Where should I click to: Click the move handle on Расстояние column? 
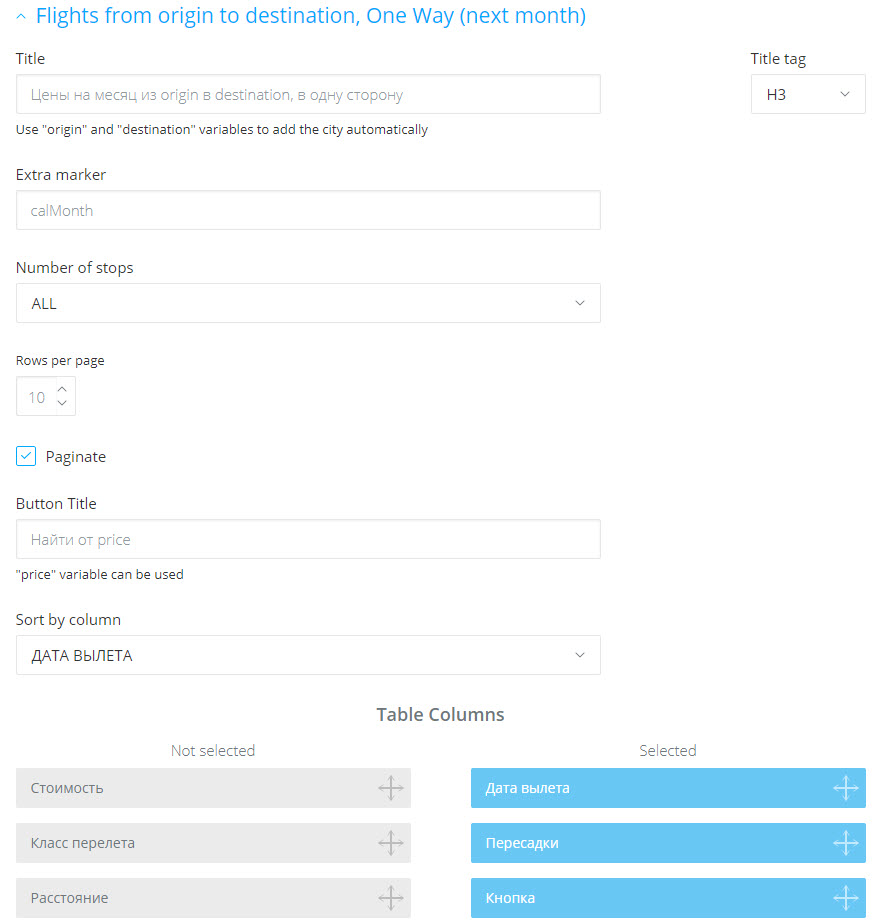391,898
